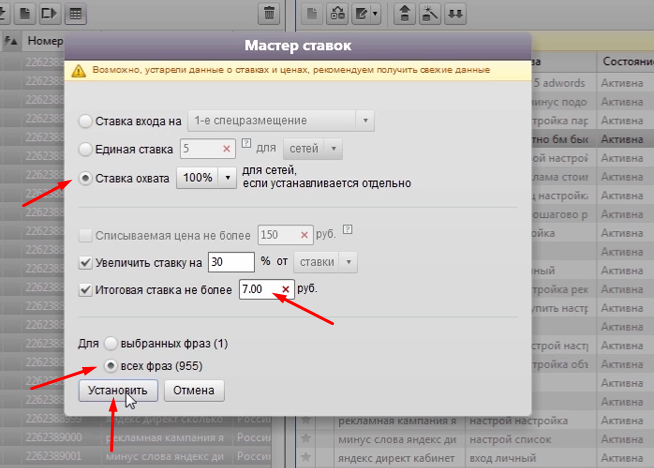Image resolution: width=654 pixels, height=468 pixels.
Task: Choose the выбранных фраз (1) radio
Action: click(111, 343)
